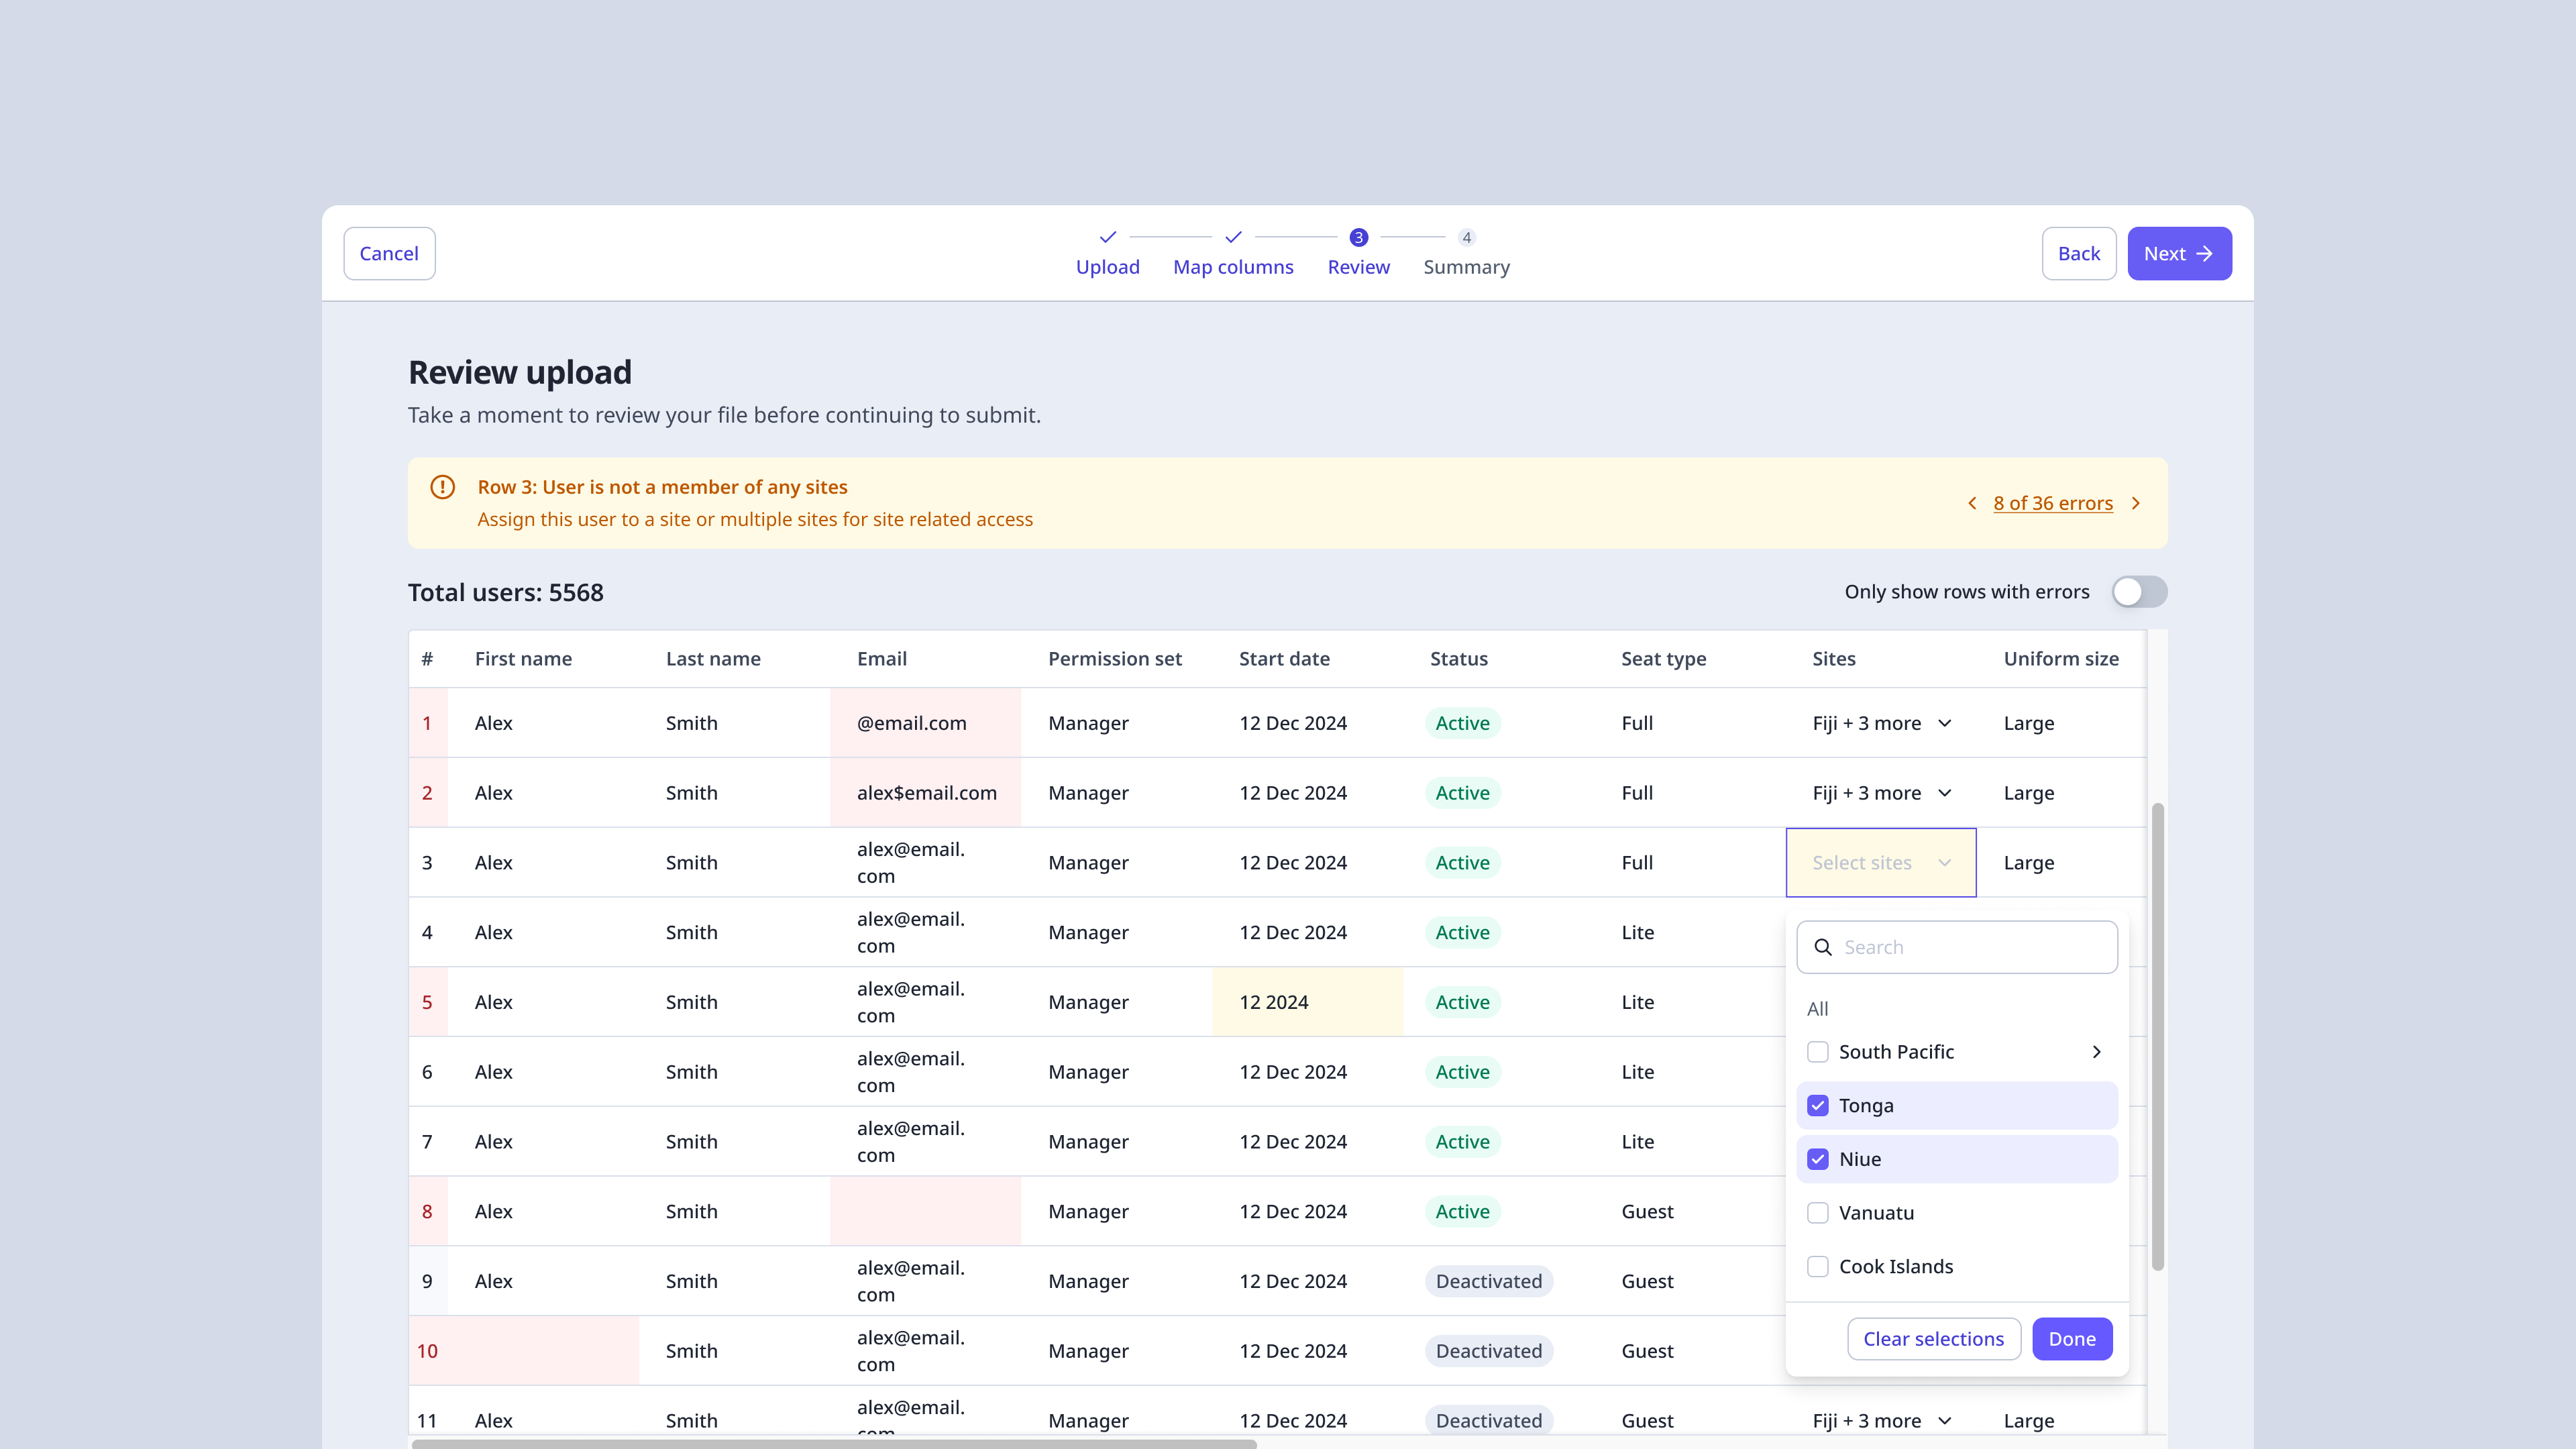This screenshot has height=1449, width=2576.
Task: Click the step 4 Summary circle icon
Action: tap(1466, 237)
